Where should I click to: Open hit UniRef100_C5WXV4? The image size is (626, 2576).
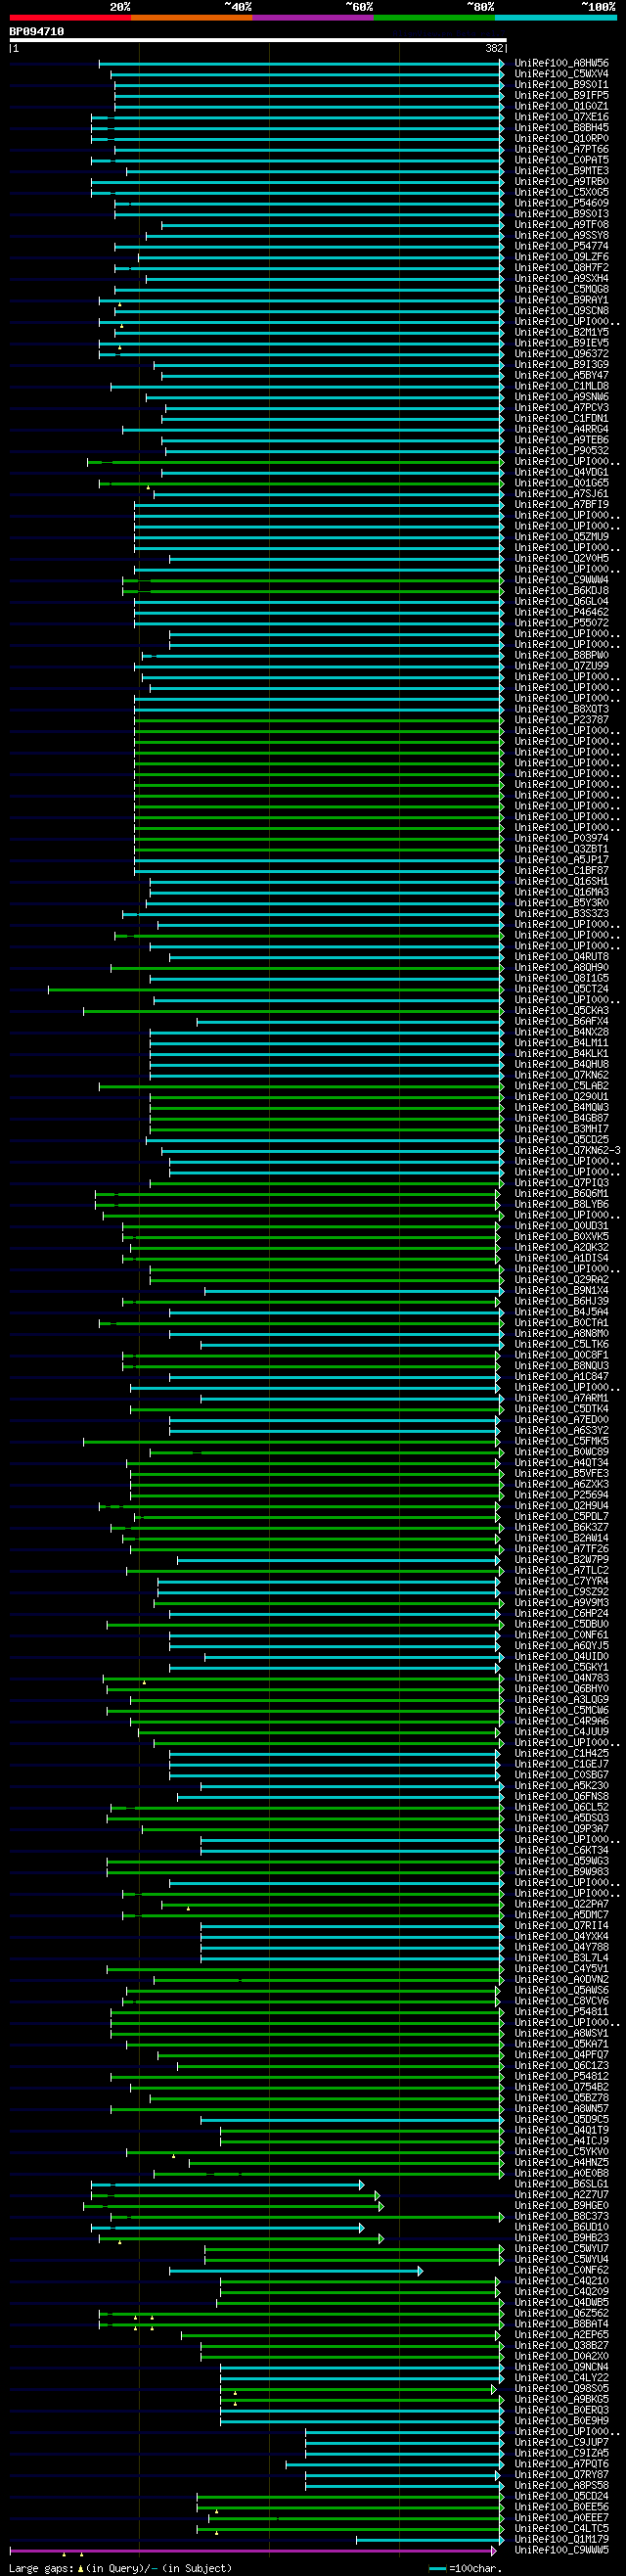(x=561, y=74)
